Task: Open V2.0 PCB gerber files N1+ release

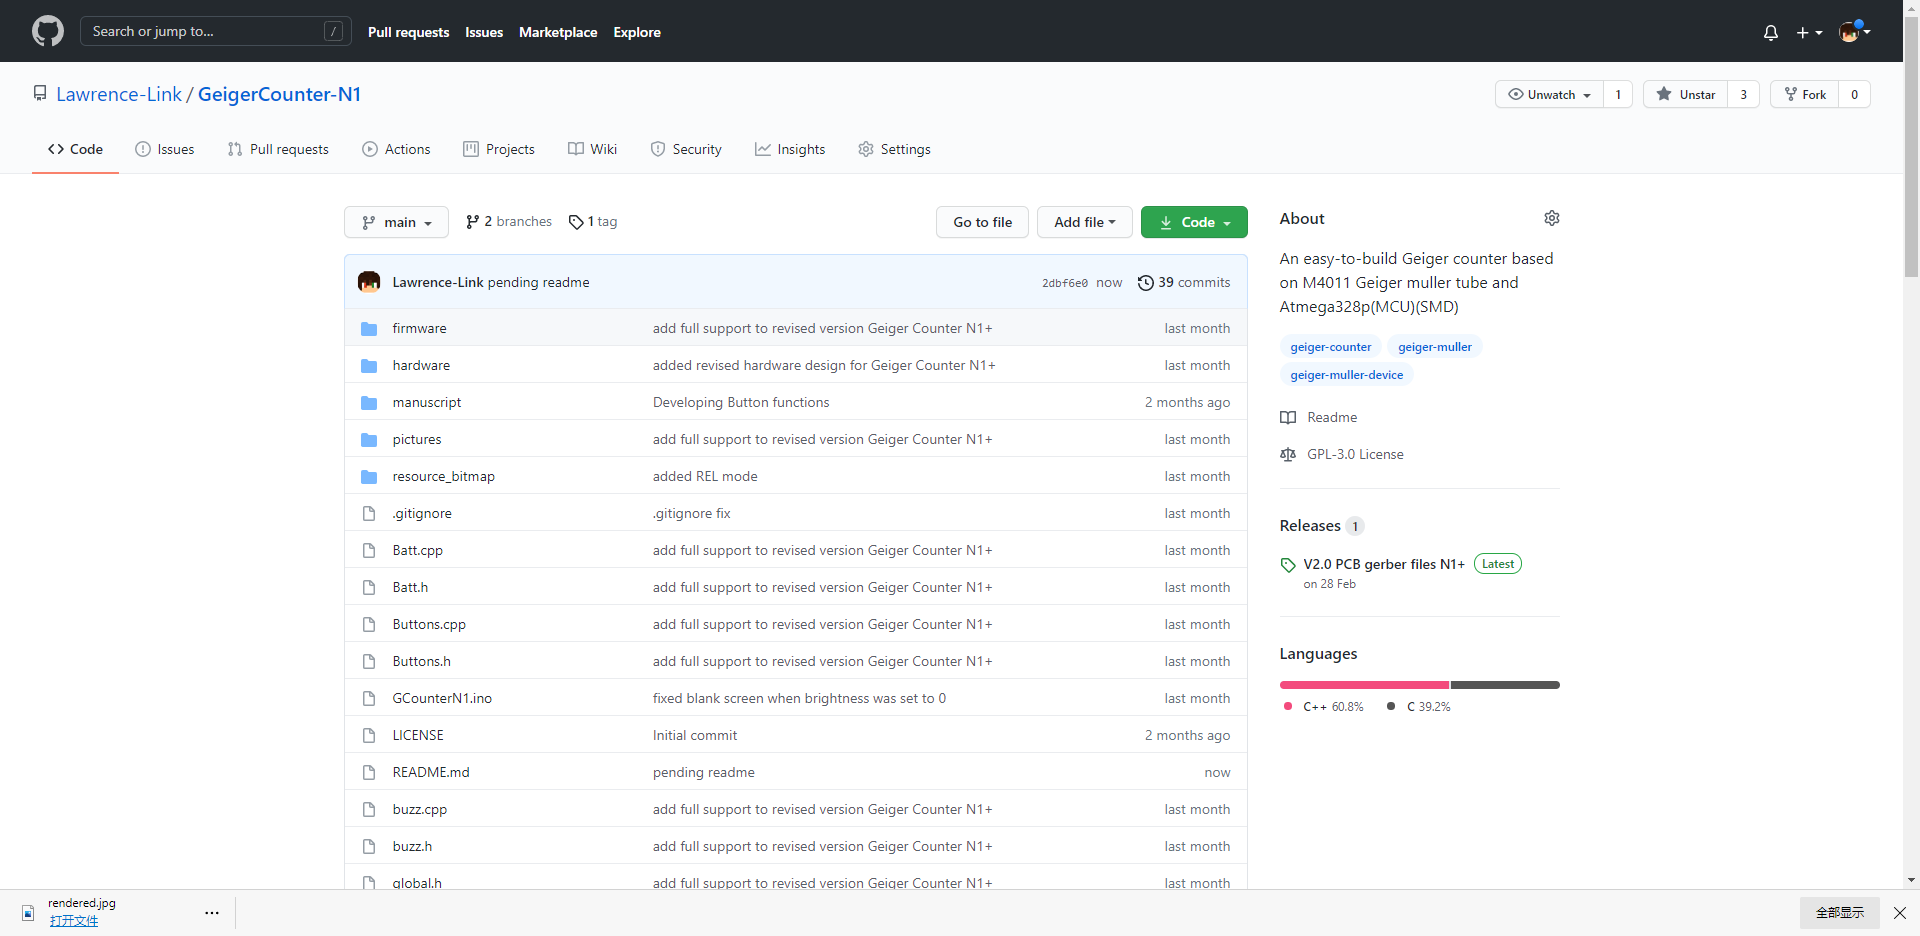Action: coord(1384,564)
